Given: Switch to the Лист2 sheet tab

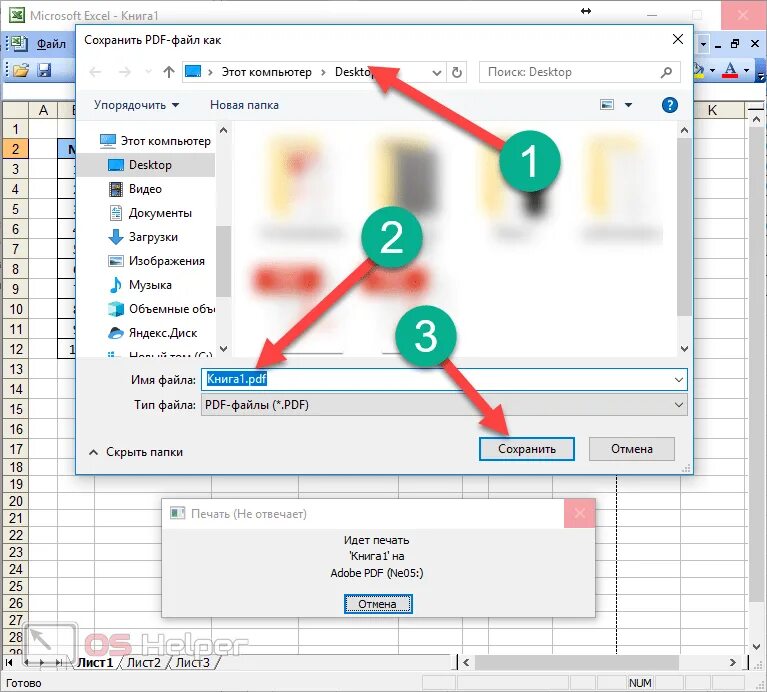Looking at the screenshot, I should click(143, 663).
